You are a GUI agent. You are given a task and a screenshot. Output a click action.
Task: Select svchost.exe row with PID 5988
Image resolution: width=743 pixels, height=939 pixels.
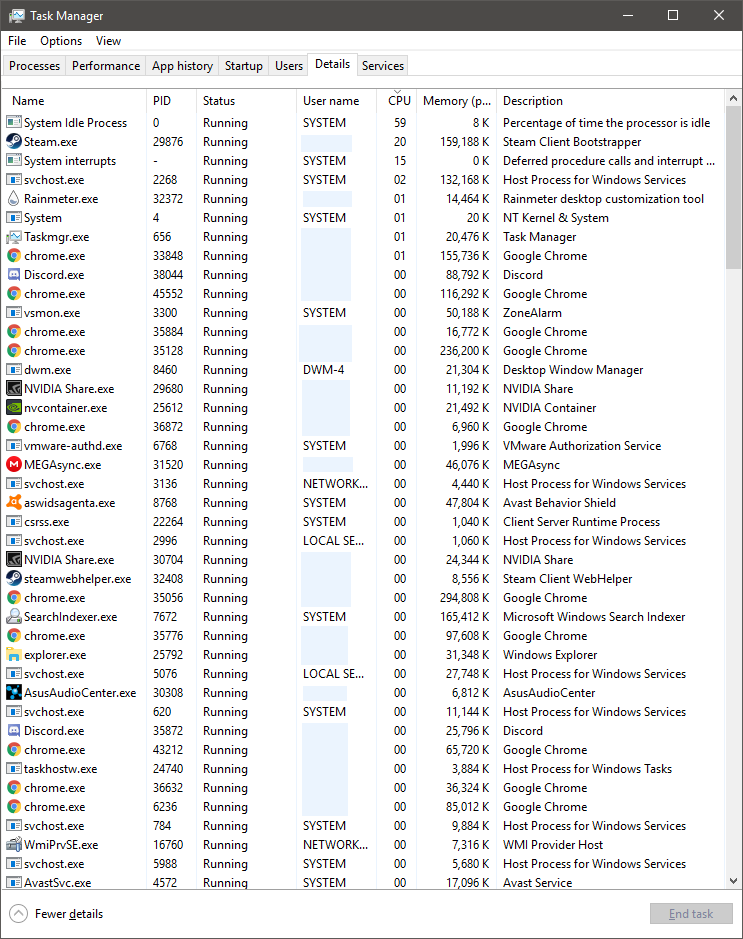pyautogui.click(x=364, y=864)
